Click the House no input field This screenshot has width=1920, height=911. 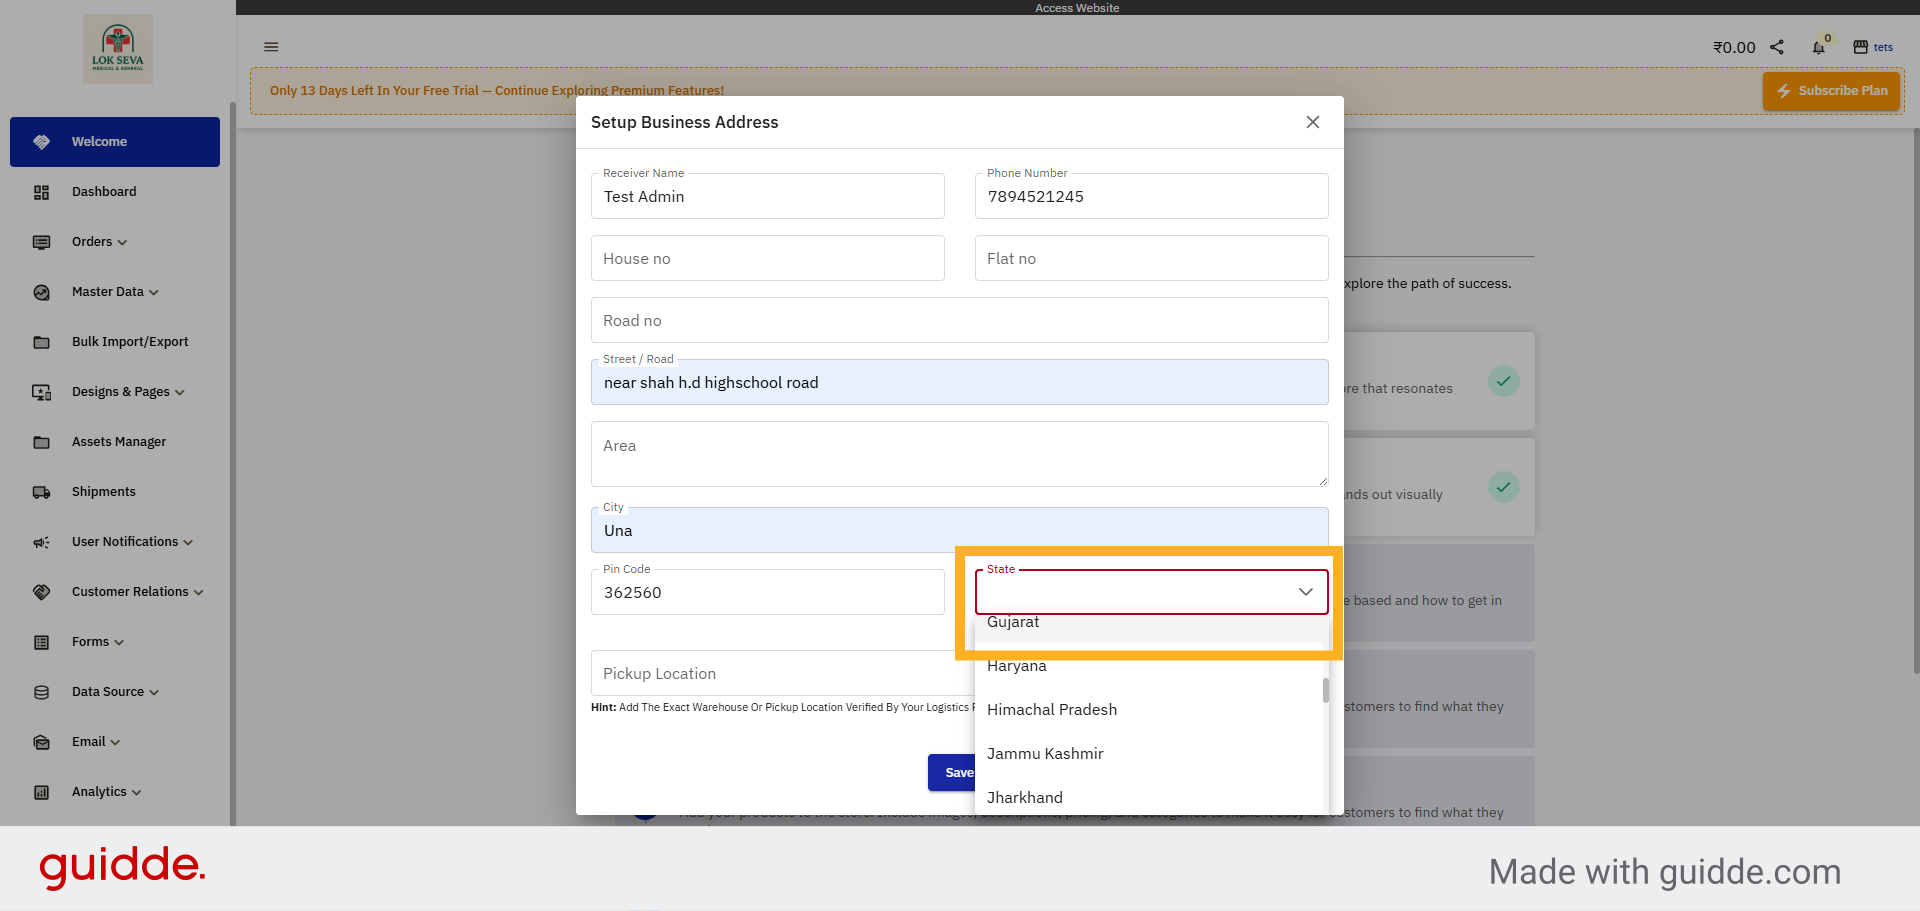coord(767,259)
